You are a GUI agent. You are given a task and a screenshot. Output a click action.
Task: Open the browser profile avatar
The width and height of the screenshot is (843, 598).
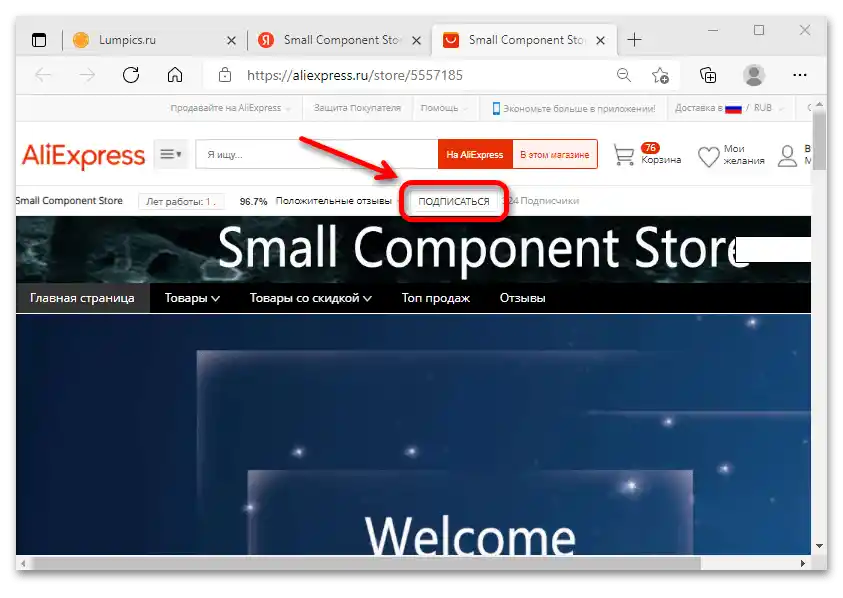coord(754,75)
